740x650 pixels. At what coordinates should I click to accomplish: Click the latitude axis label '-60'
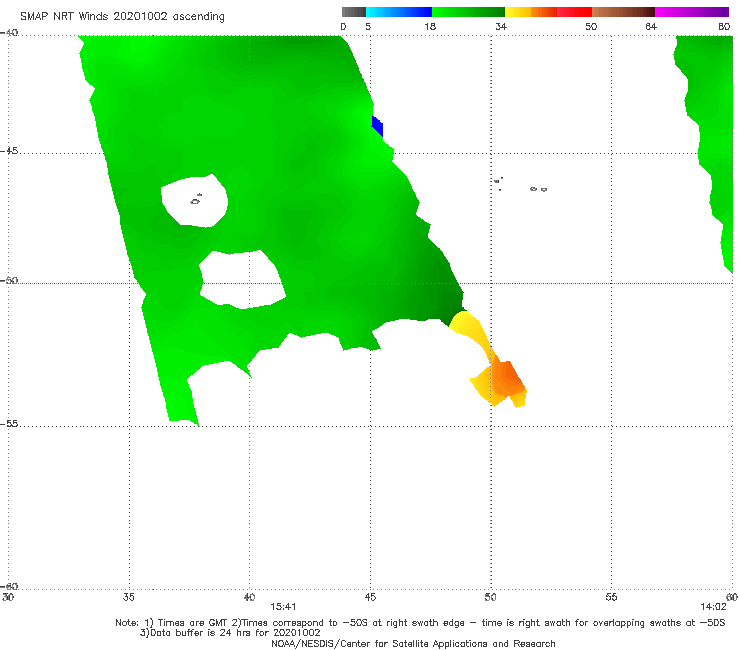click(9, 586)
